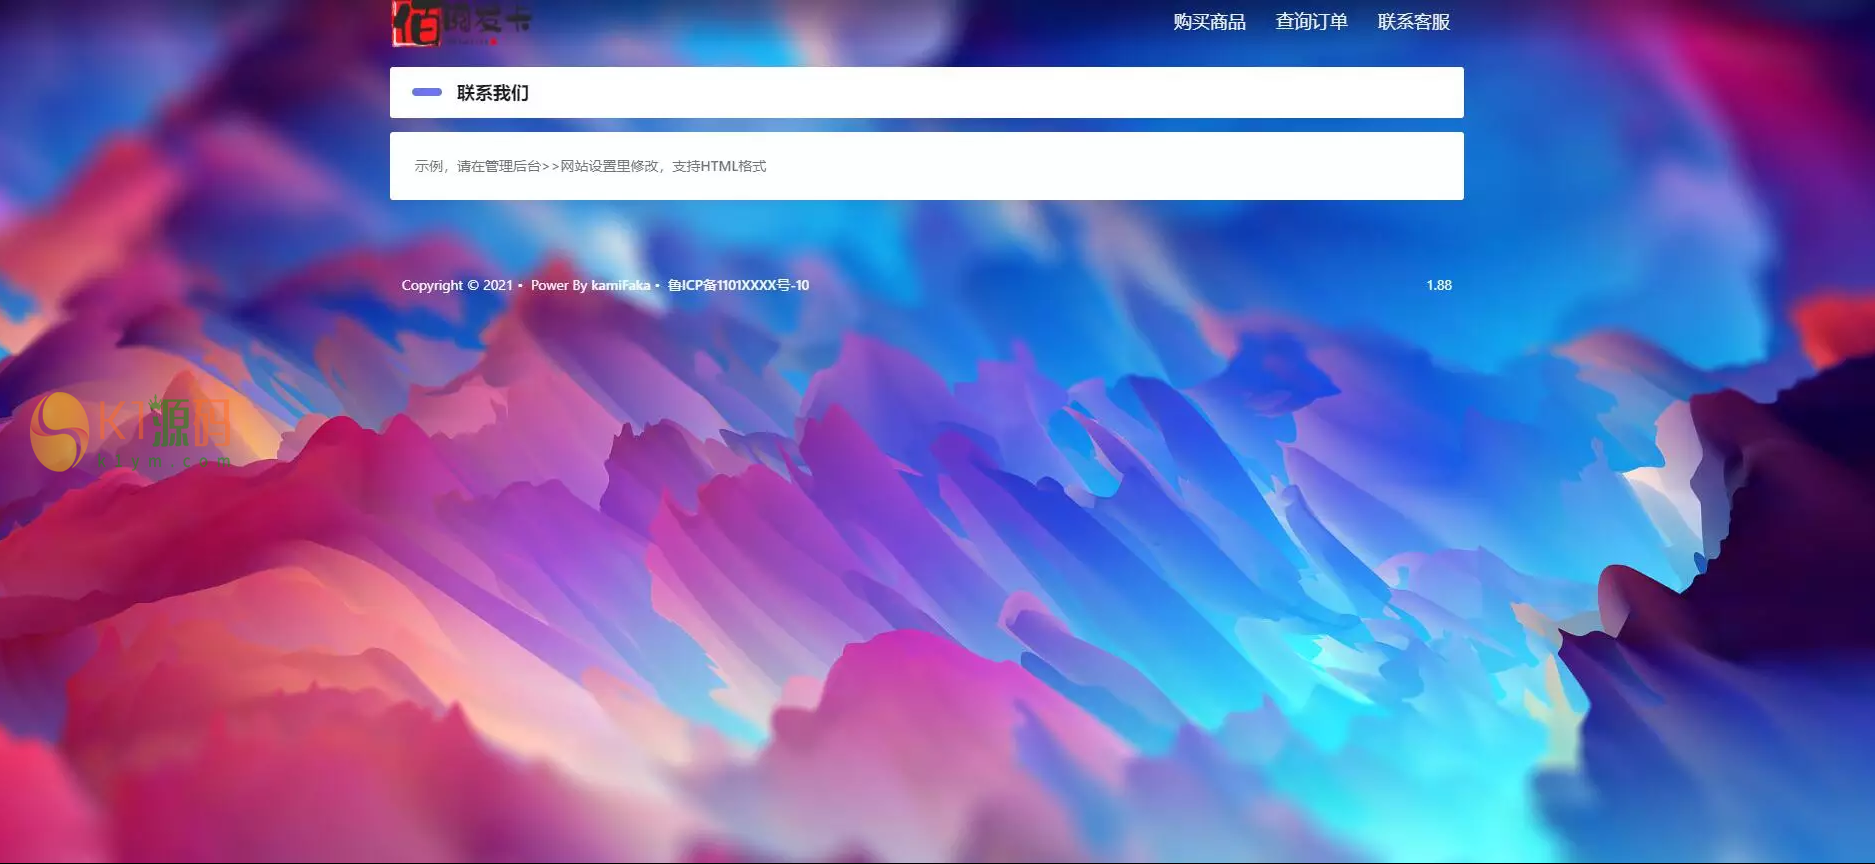
Task: Select the 示例，请在管理后台 notice text
Action: [590, 166]
